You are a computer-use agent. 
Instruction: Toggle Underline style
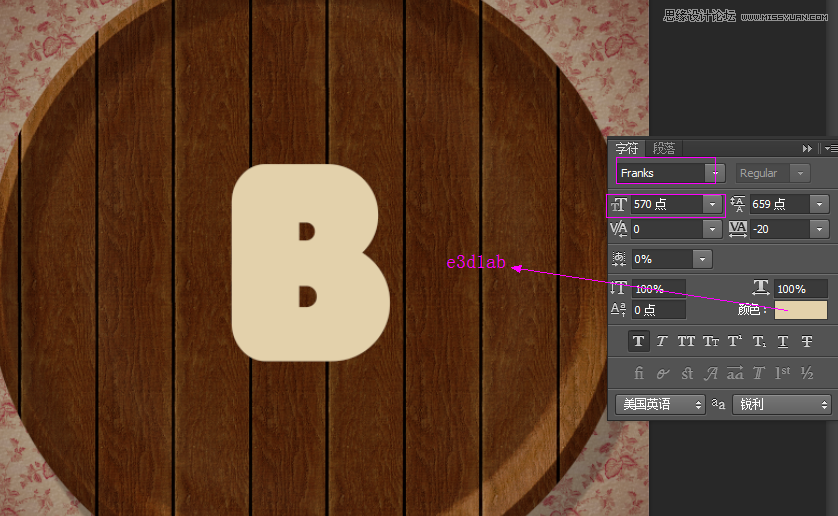click(783, 341)
